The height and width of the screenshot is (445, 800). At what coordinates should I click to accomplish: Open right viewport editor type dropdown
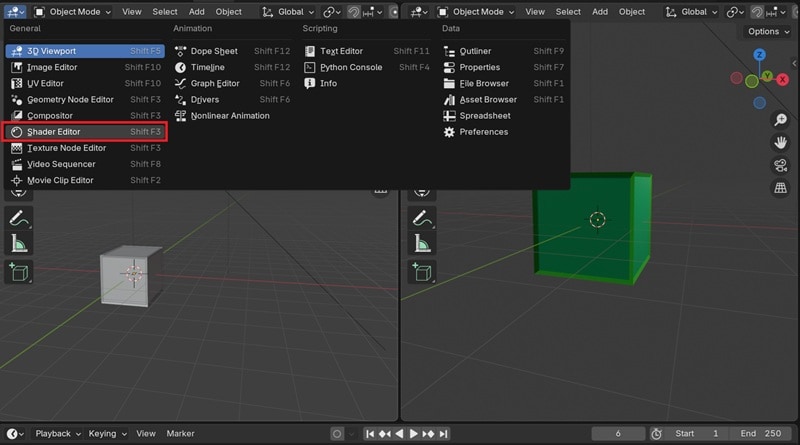click(419, 12)
